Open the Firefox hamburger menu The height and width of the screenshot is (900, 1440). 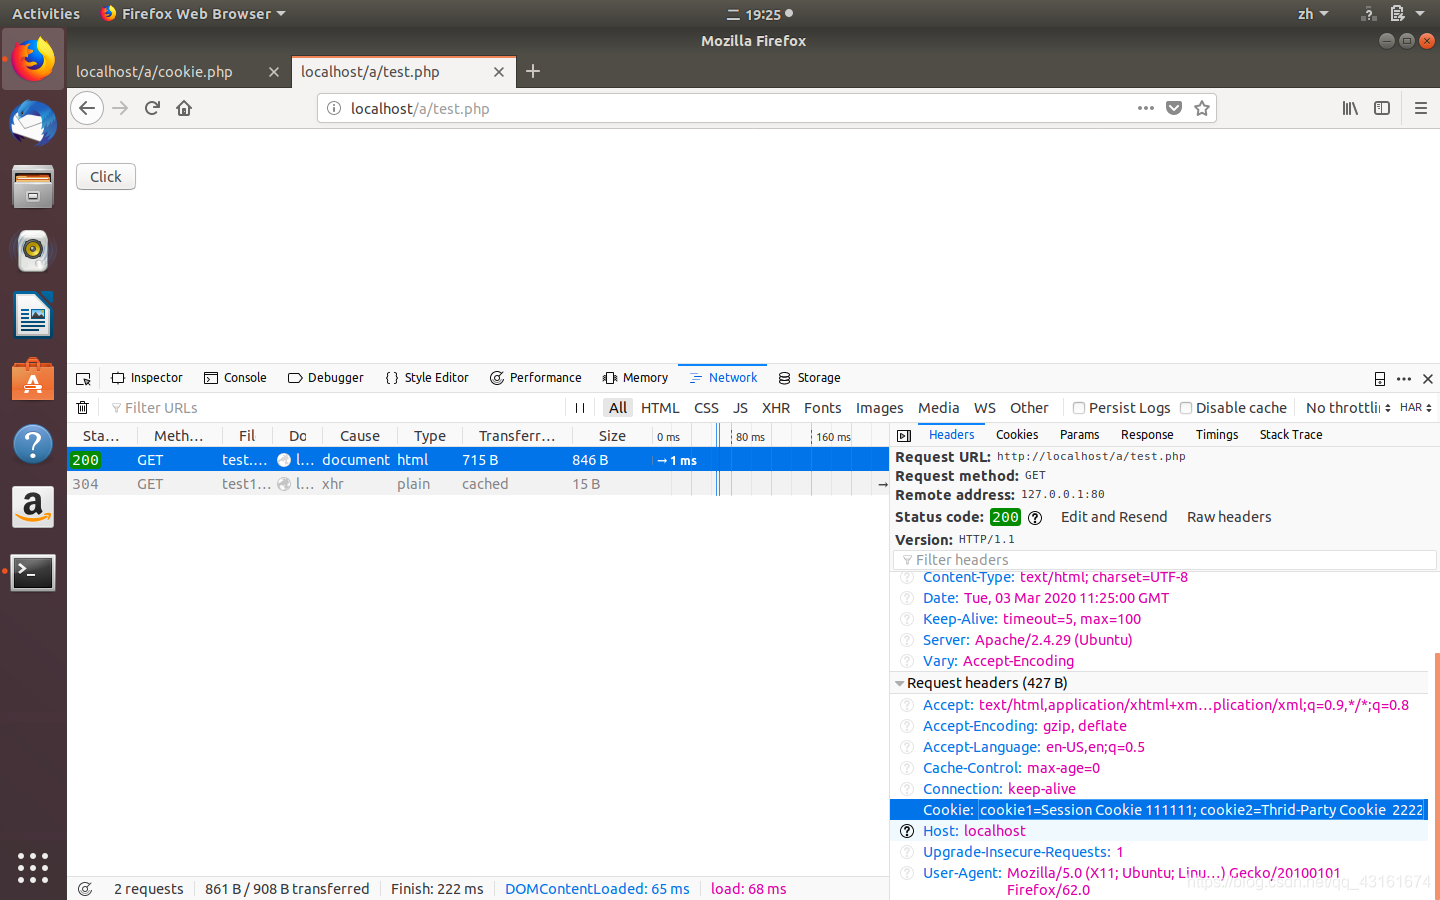[1420, 108]
